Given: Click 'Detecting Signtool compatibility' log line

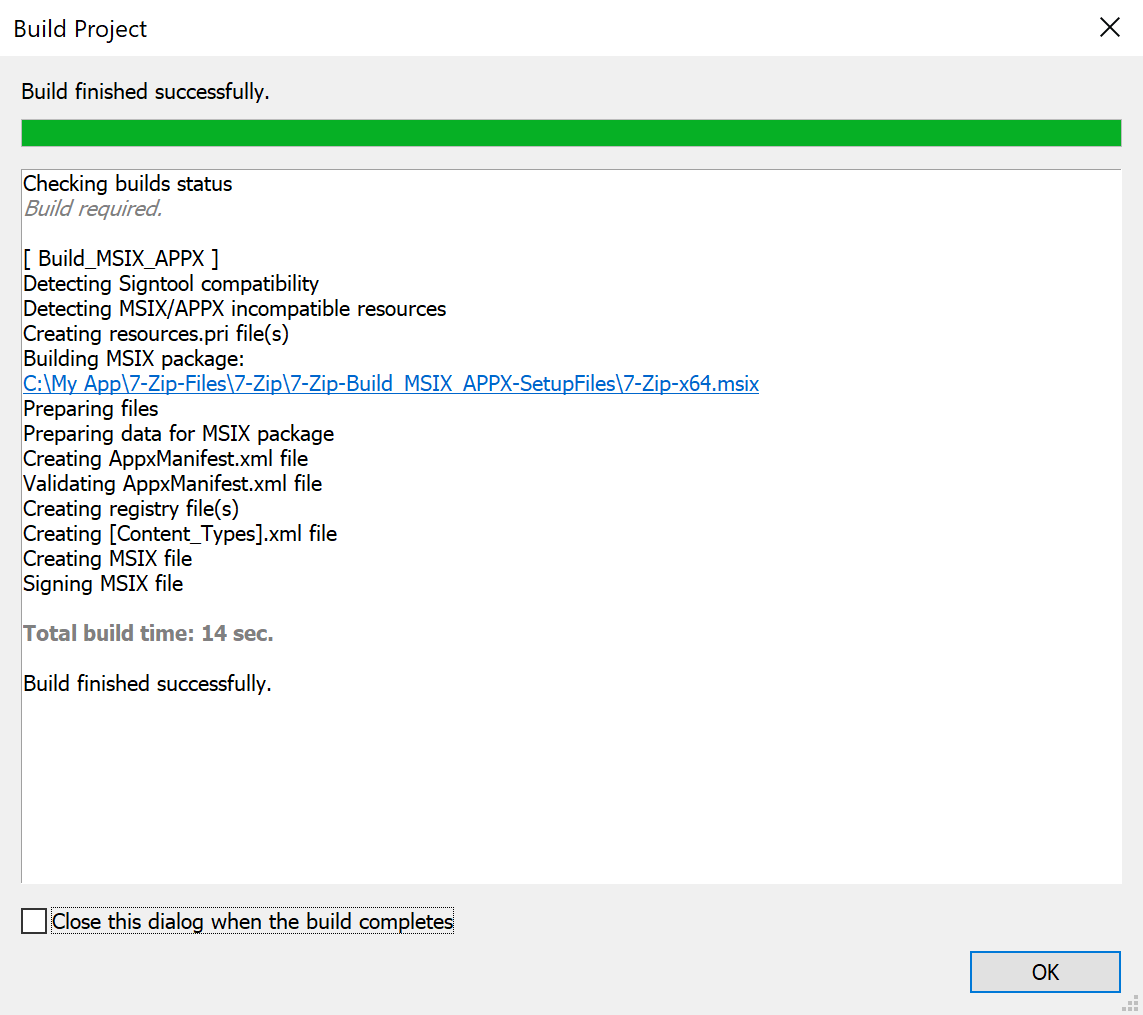Looking at the screenshot, I should (171, 284).
